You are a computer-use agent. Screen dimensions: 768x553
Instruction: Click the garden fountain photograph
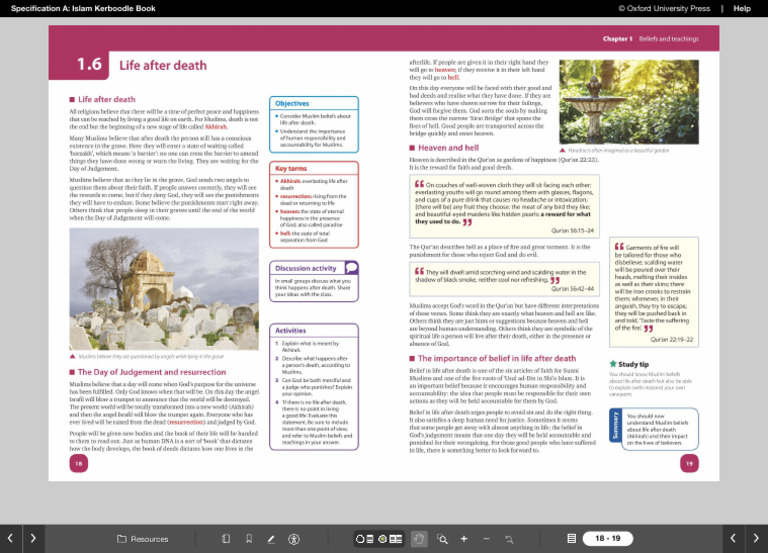629,102
